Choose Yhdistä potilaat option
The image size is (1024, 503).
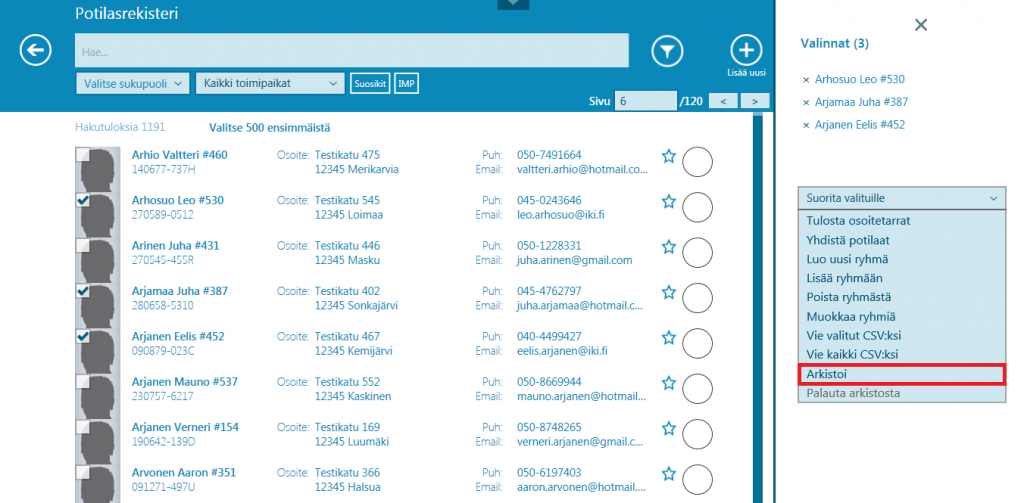[x=901, y=240]
